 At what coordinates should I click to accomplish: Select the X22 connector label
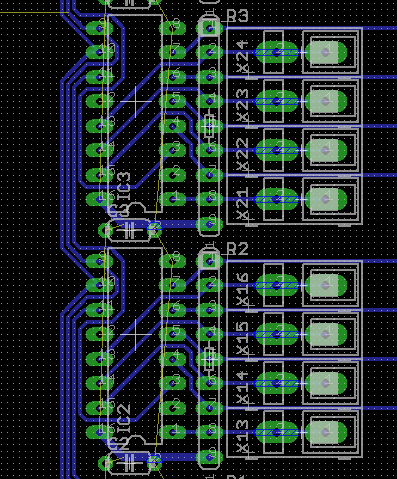point(243,155)
